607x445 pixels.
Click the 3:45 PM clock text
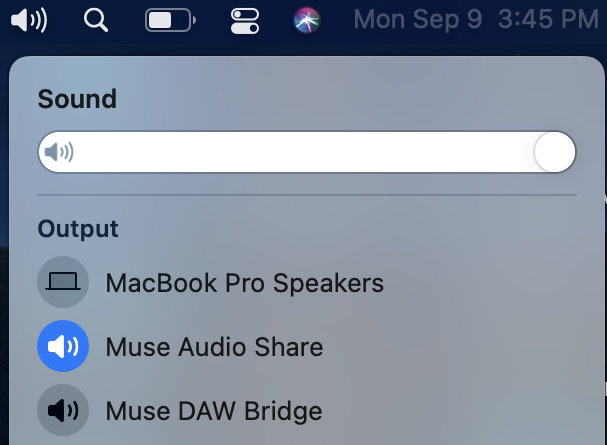548,19
